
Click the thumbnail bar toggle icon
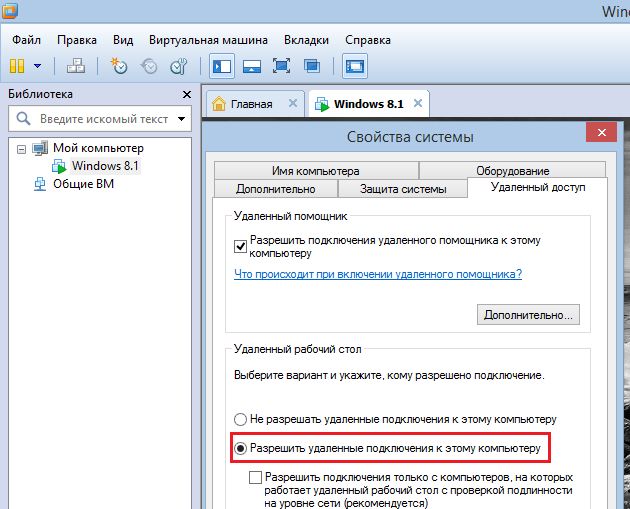(252, 66)
